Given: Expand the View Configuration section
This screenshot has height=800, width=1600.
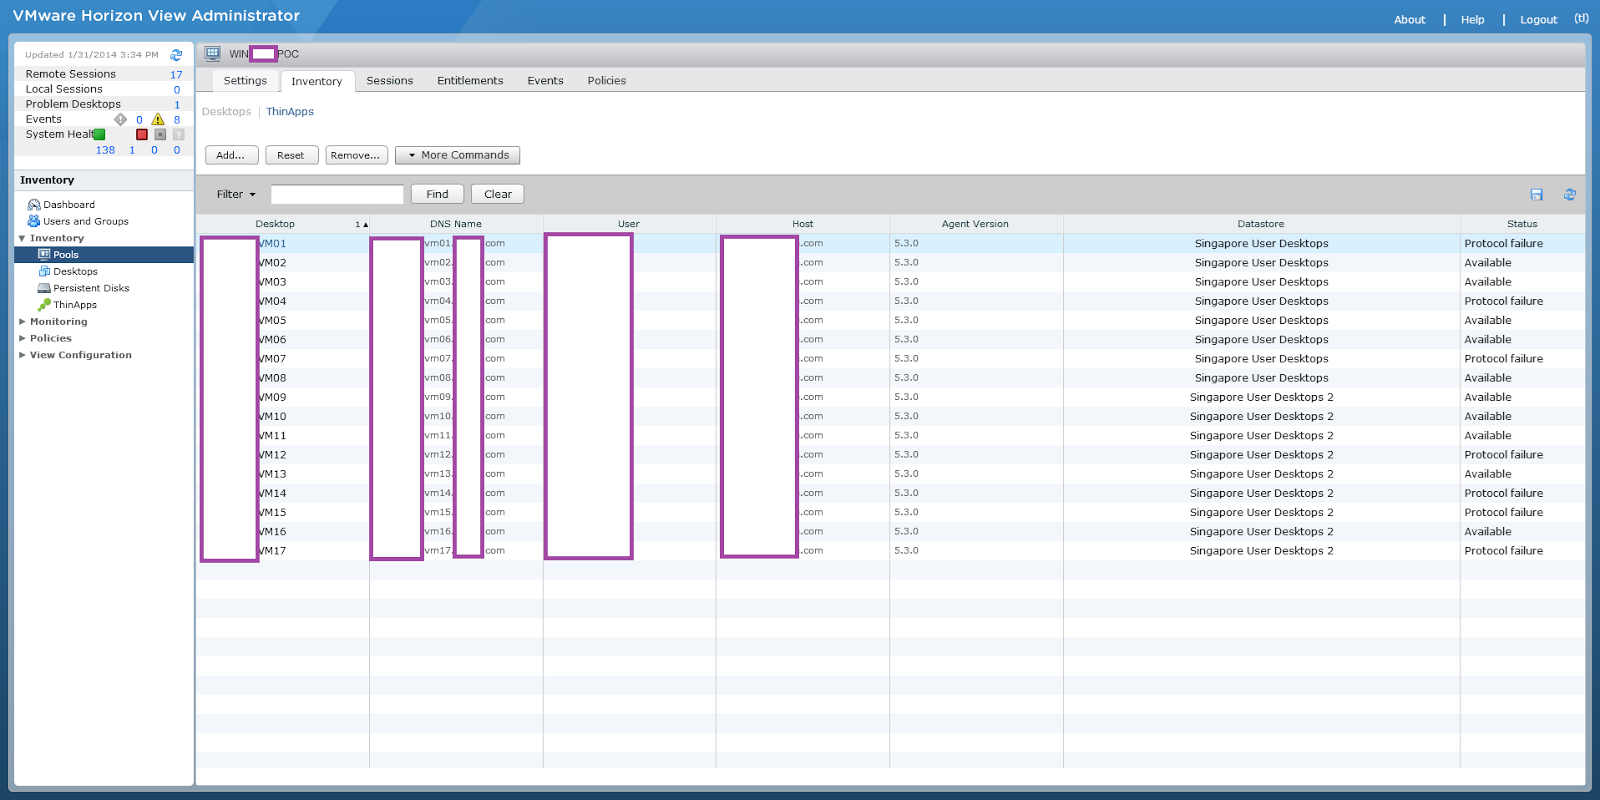Looking at the screenshot, I should [23, 355].
